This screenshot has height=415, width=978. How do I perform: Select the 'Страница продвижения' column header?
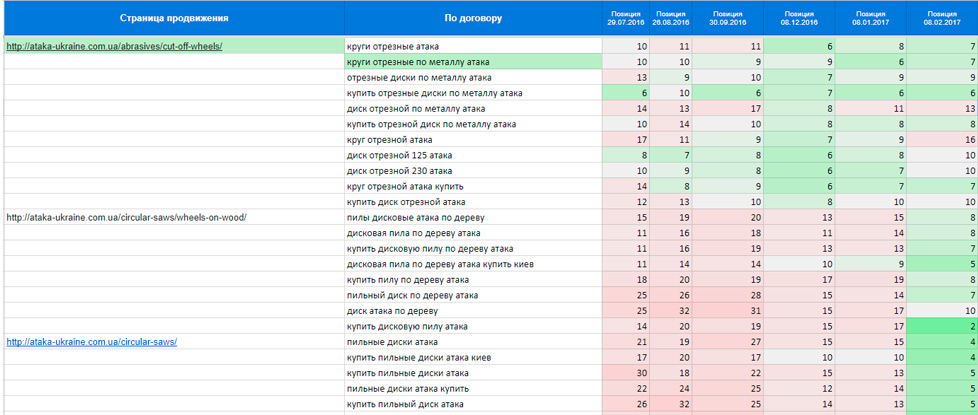point(174,18)
